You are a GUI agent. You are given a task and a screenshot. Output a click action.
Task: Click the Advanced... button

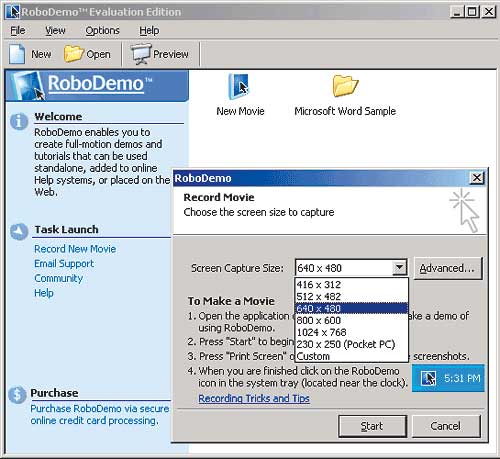[448, 268]
